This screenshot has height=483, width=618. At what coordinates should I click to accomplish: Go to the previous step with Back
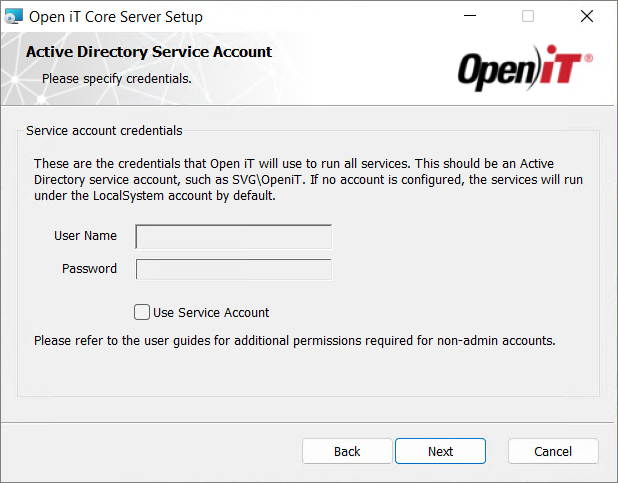[x=347, y=451]
